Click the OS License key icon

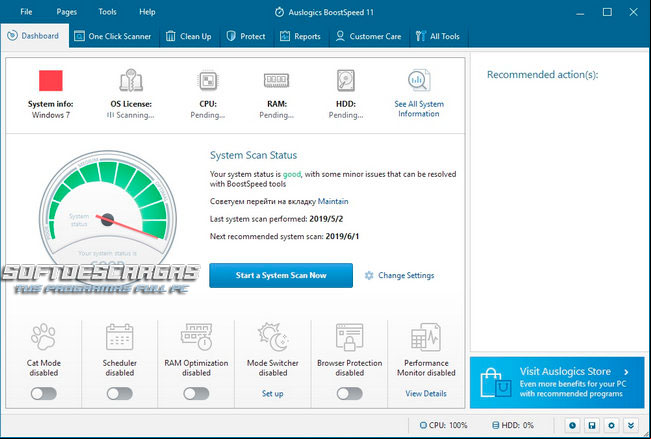(x=131, y=80)
